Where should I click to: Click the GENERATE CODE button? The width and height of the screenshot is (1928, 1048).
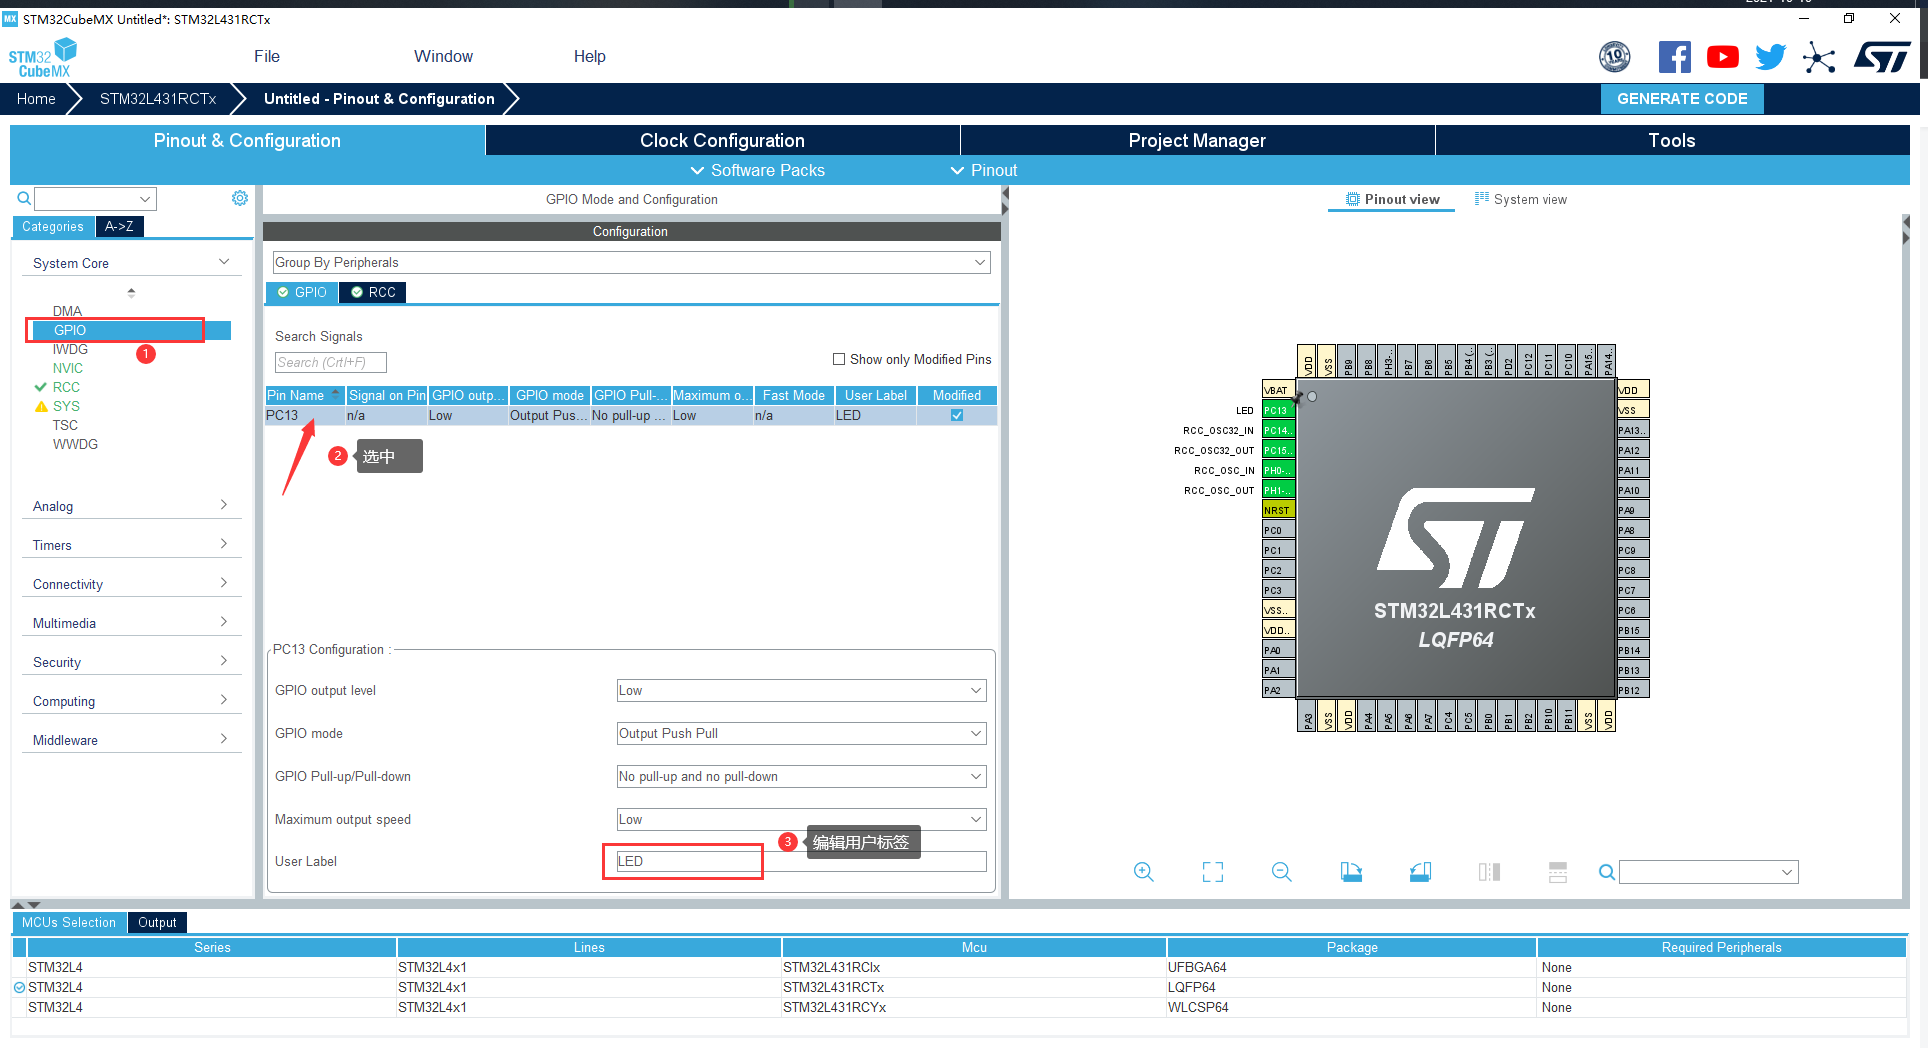[x=1682, y=98]
